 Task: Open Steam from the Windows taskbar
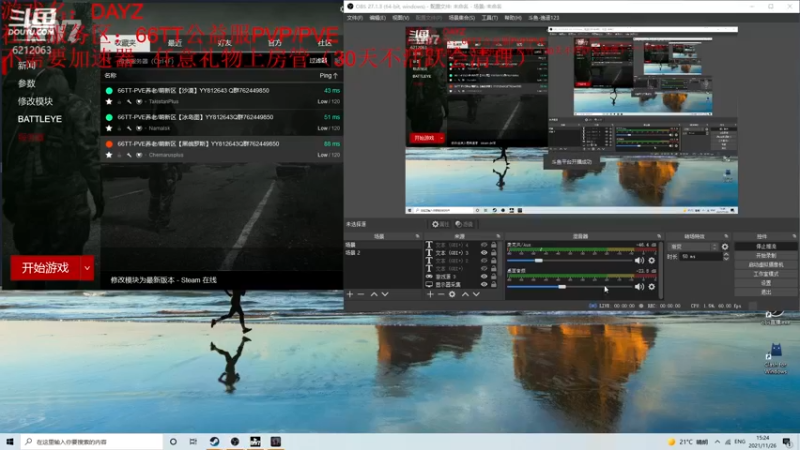pyautogui.click(x=214, y=441)
